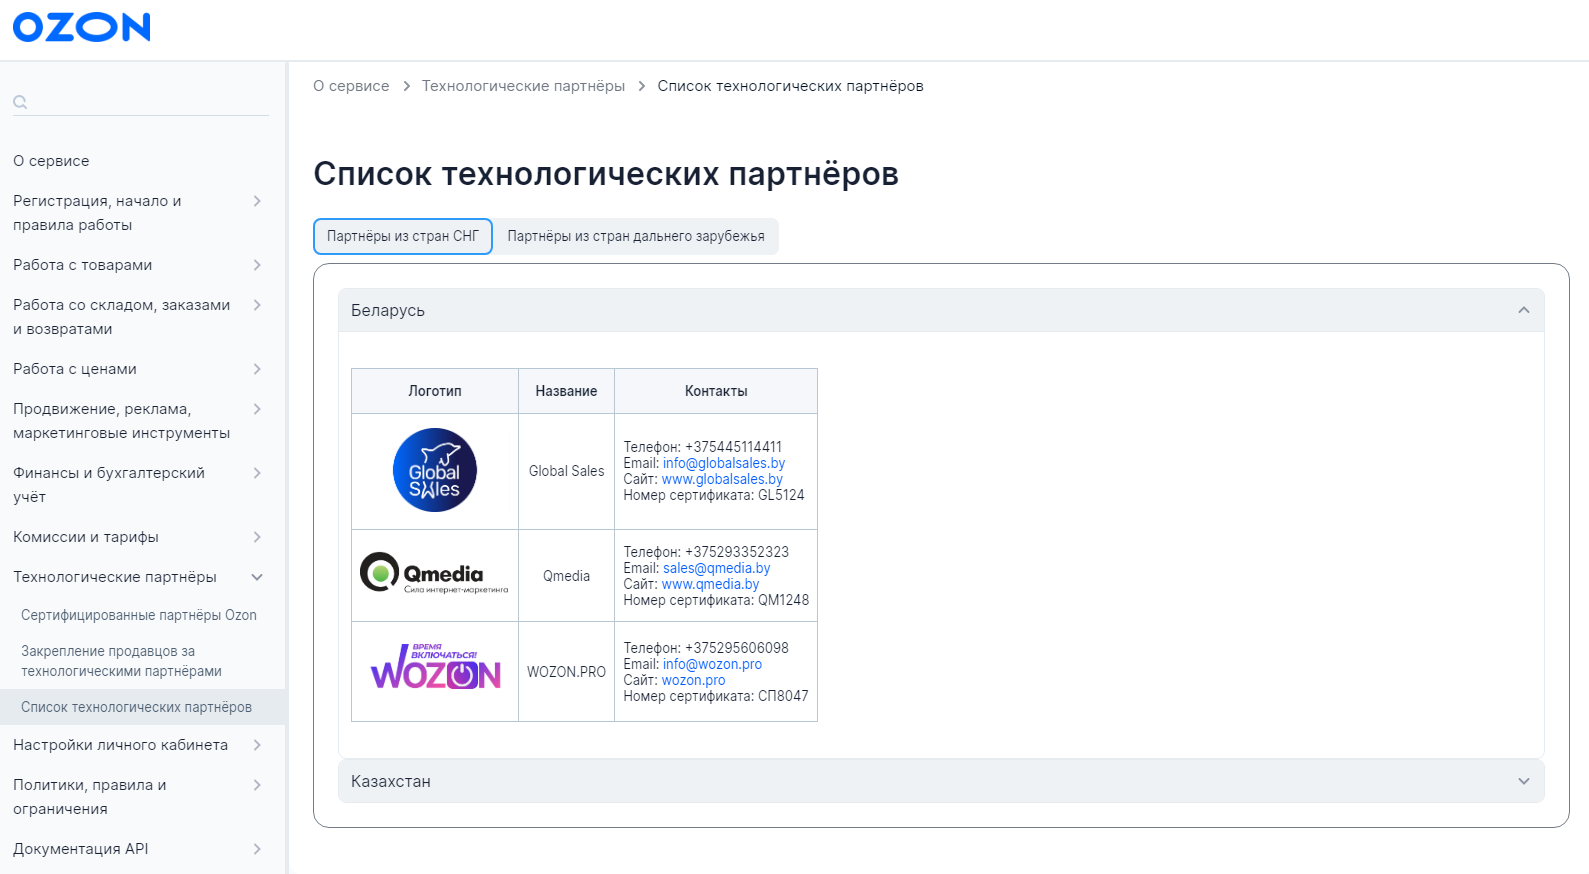This screenshot has width=1589, height=874.
Task: Open site link www.qmedia.by
Action: coord(710,584)
